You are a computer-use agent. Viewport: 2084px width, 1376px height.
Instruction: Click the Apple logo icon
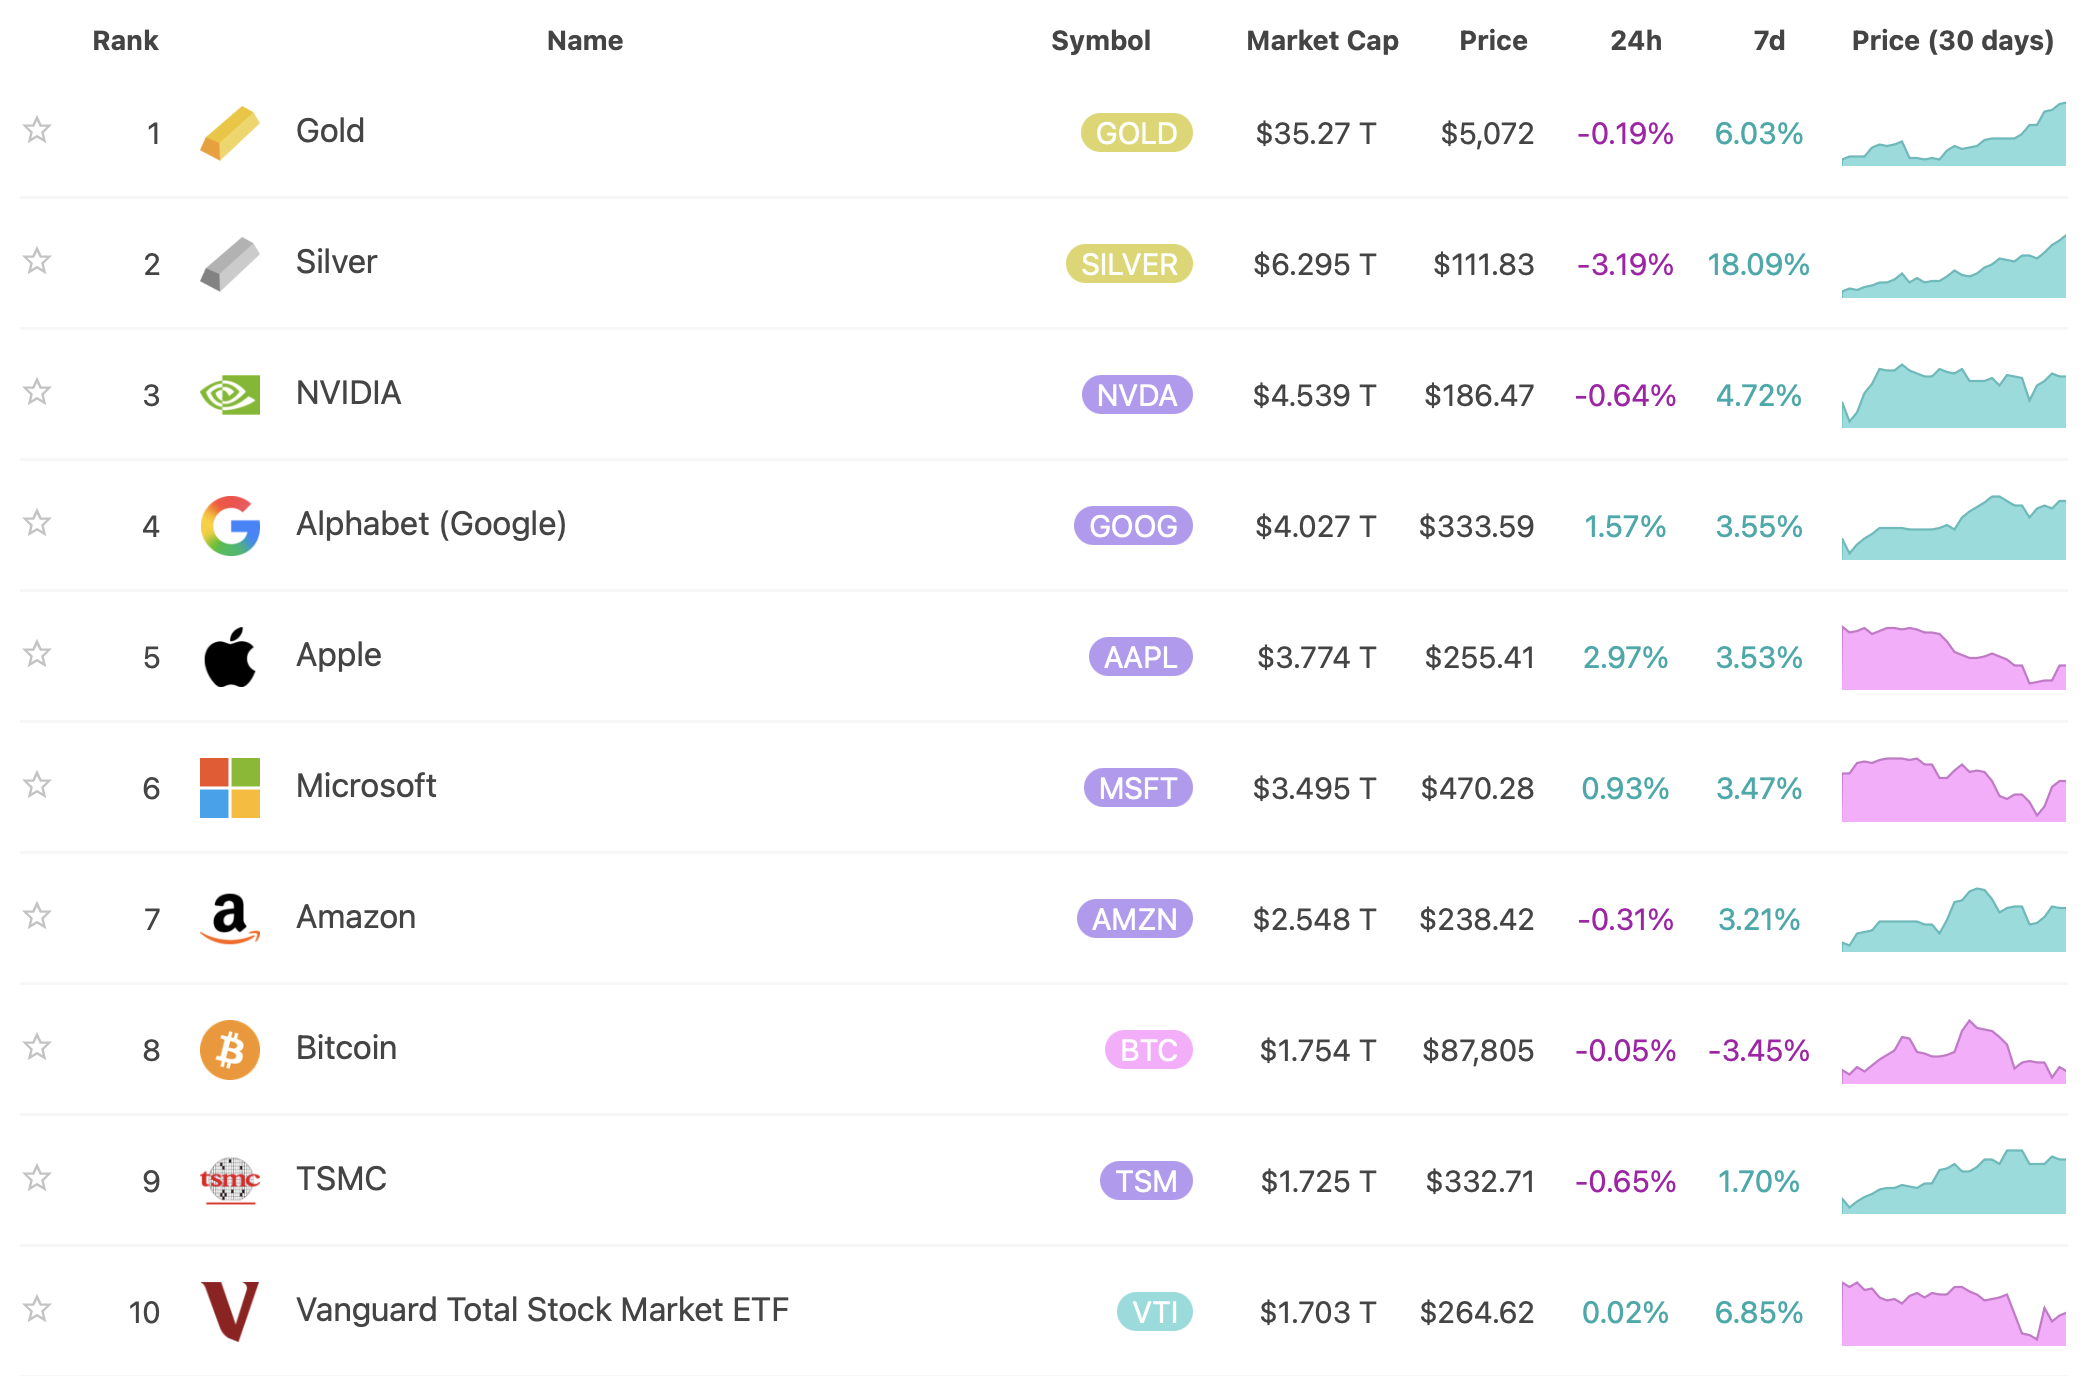coord(230,657)
